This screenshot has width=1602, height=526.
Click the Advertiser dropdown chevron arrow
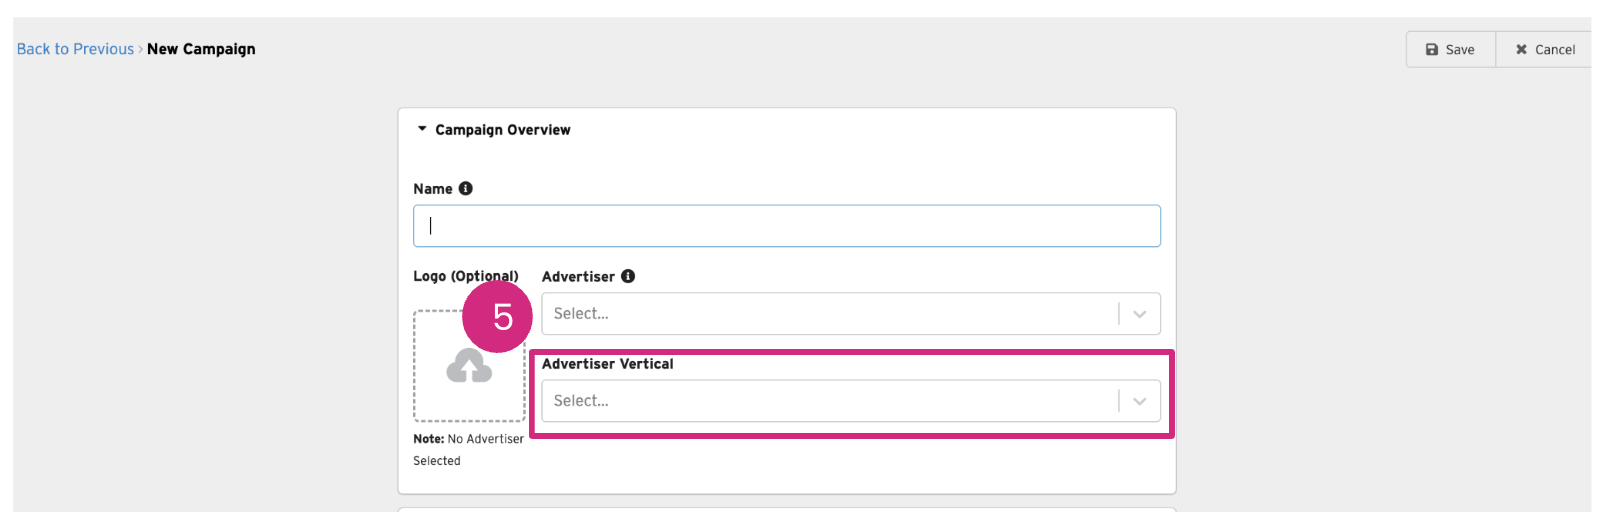point(1139,314)
